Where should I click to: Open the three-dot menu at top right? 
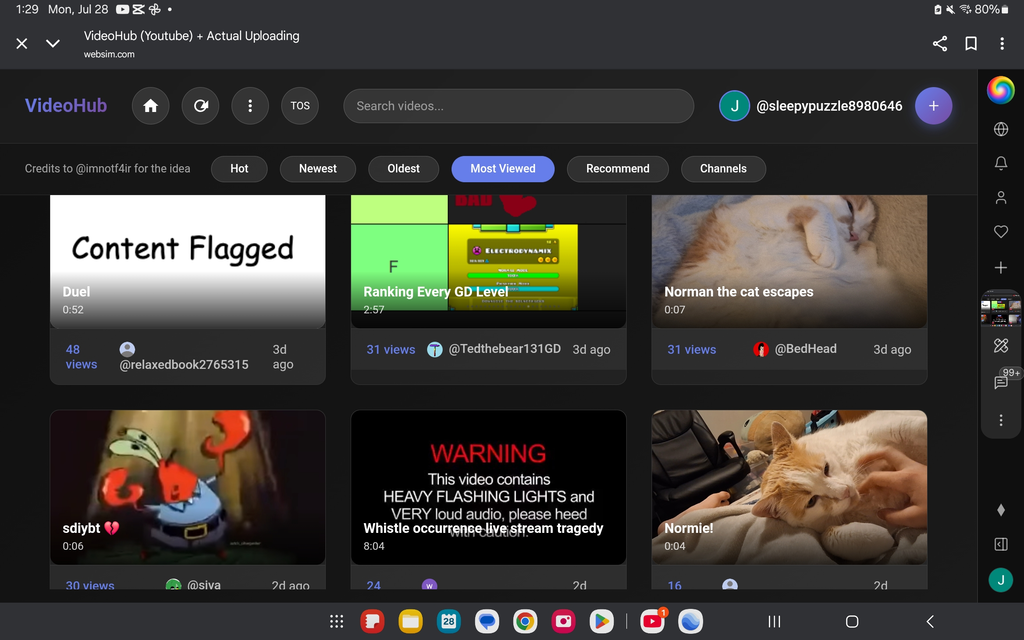pos(1002,44)
